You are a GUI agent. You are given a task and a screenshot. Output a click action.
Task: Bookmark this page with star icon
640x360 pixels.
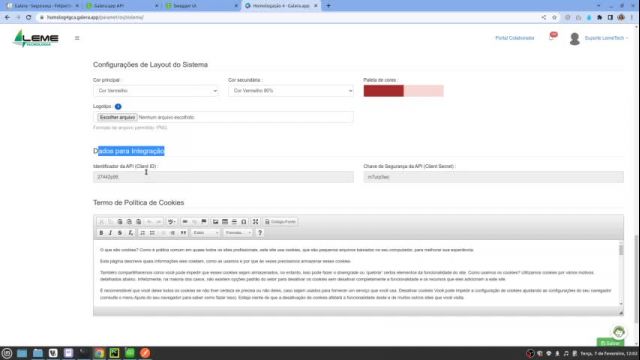tap(554, 18)
